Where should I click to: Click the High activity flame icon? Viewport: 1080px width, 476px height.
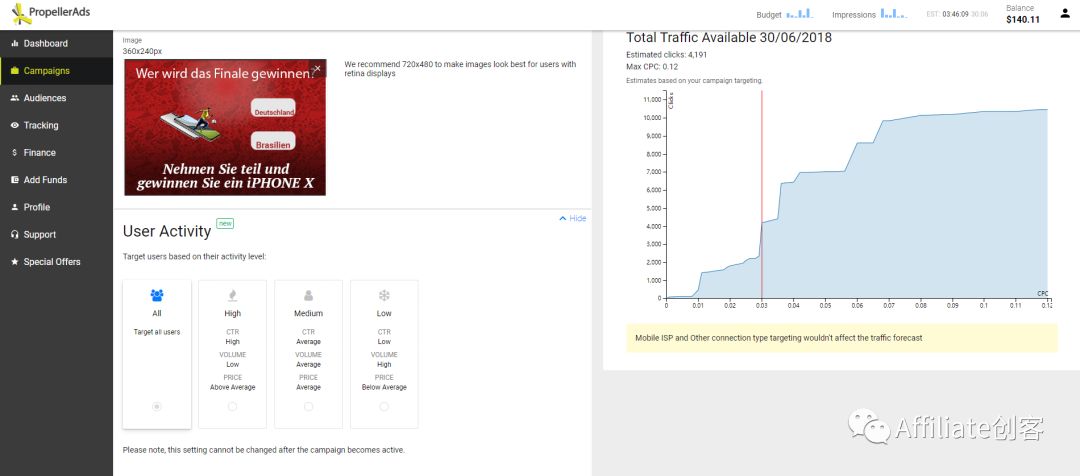coord(233,296)
